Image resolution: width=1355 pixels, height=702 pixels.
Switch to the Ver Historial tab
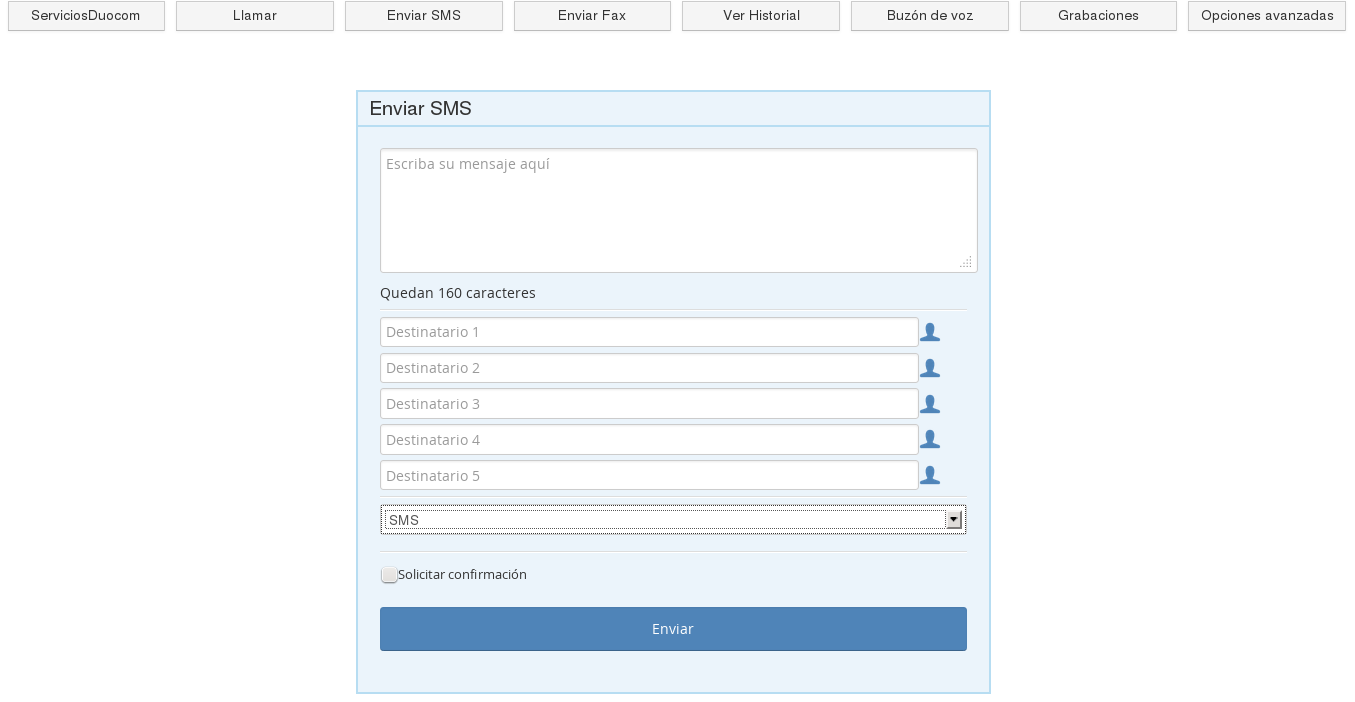[760, 15]
